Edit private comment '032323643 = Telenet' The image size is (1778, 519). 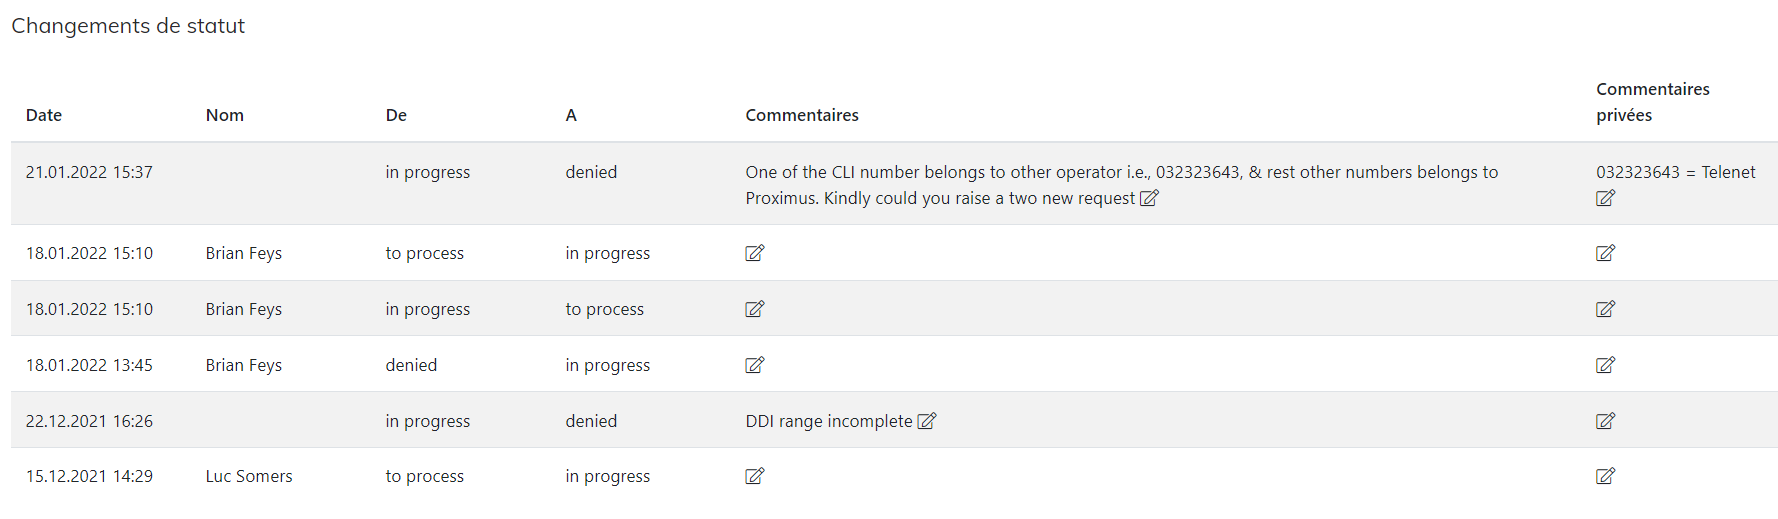1605,198
